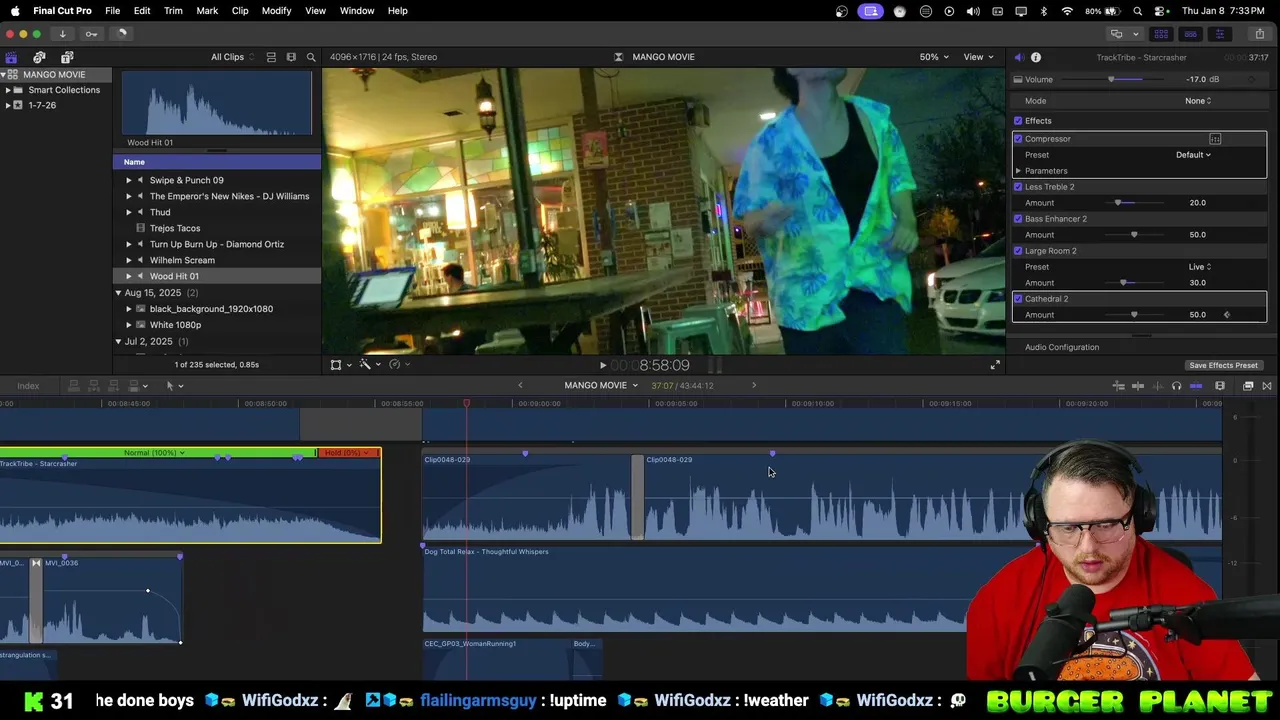
Task: Open the Window menu
Action: click(x=357, y=11)
